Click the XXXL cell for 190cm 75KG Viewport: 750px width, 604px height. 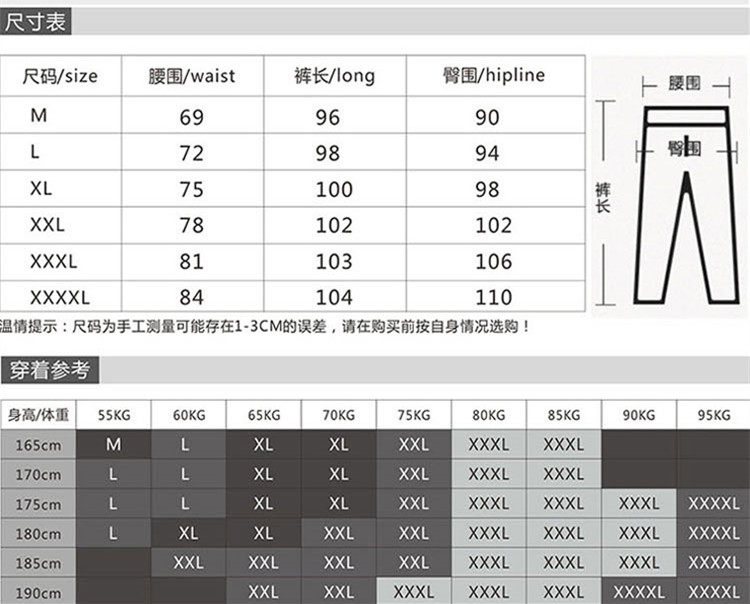click(x=414, y=592)
